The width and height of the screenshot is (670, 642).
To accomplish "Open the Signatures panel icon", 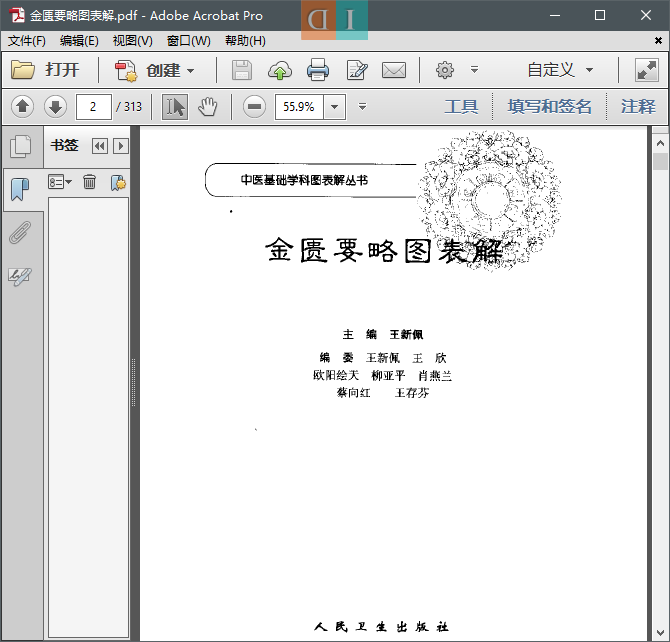I will click(20, 277).
